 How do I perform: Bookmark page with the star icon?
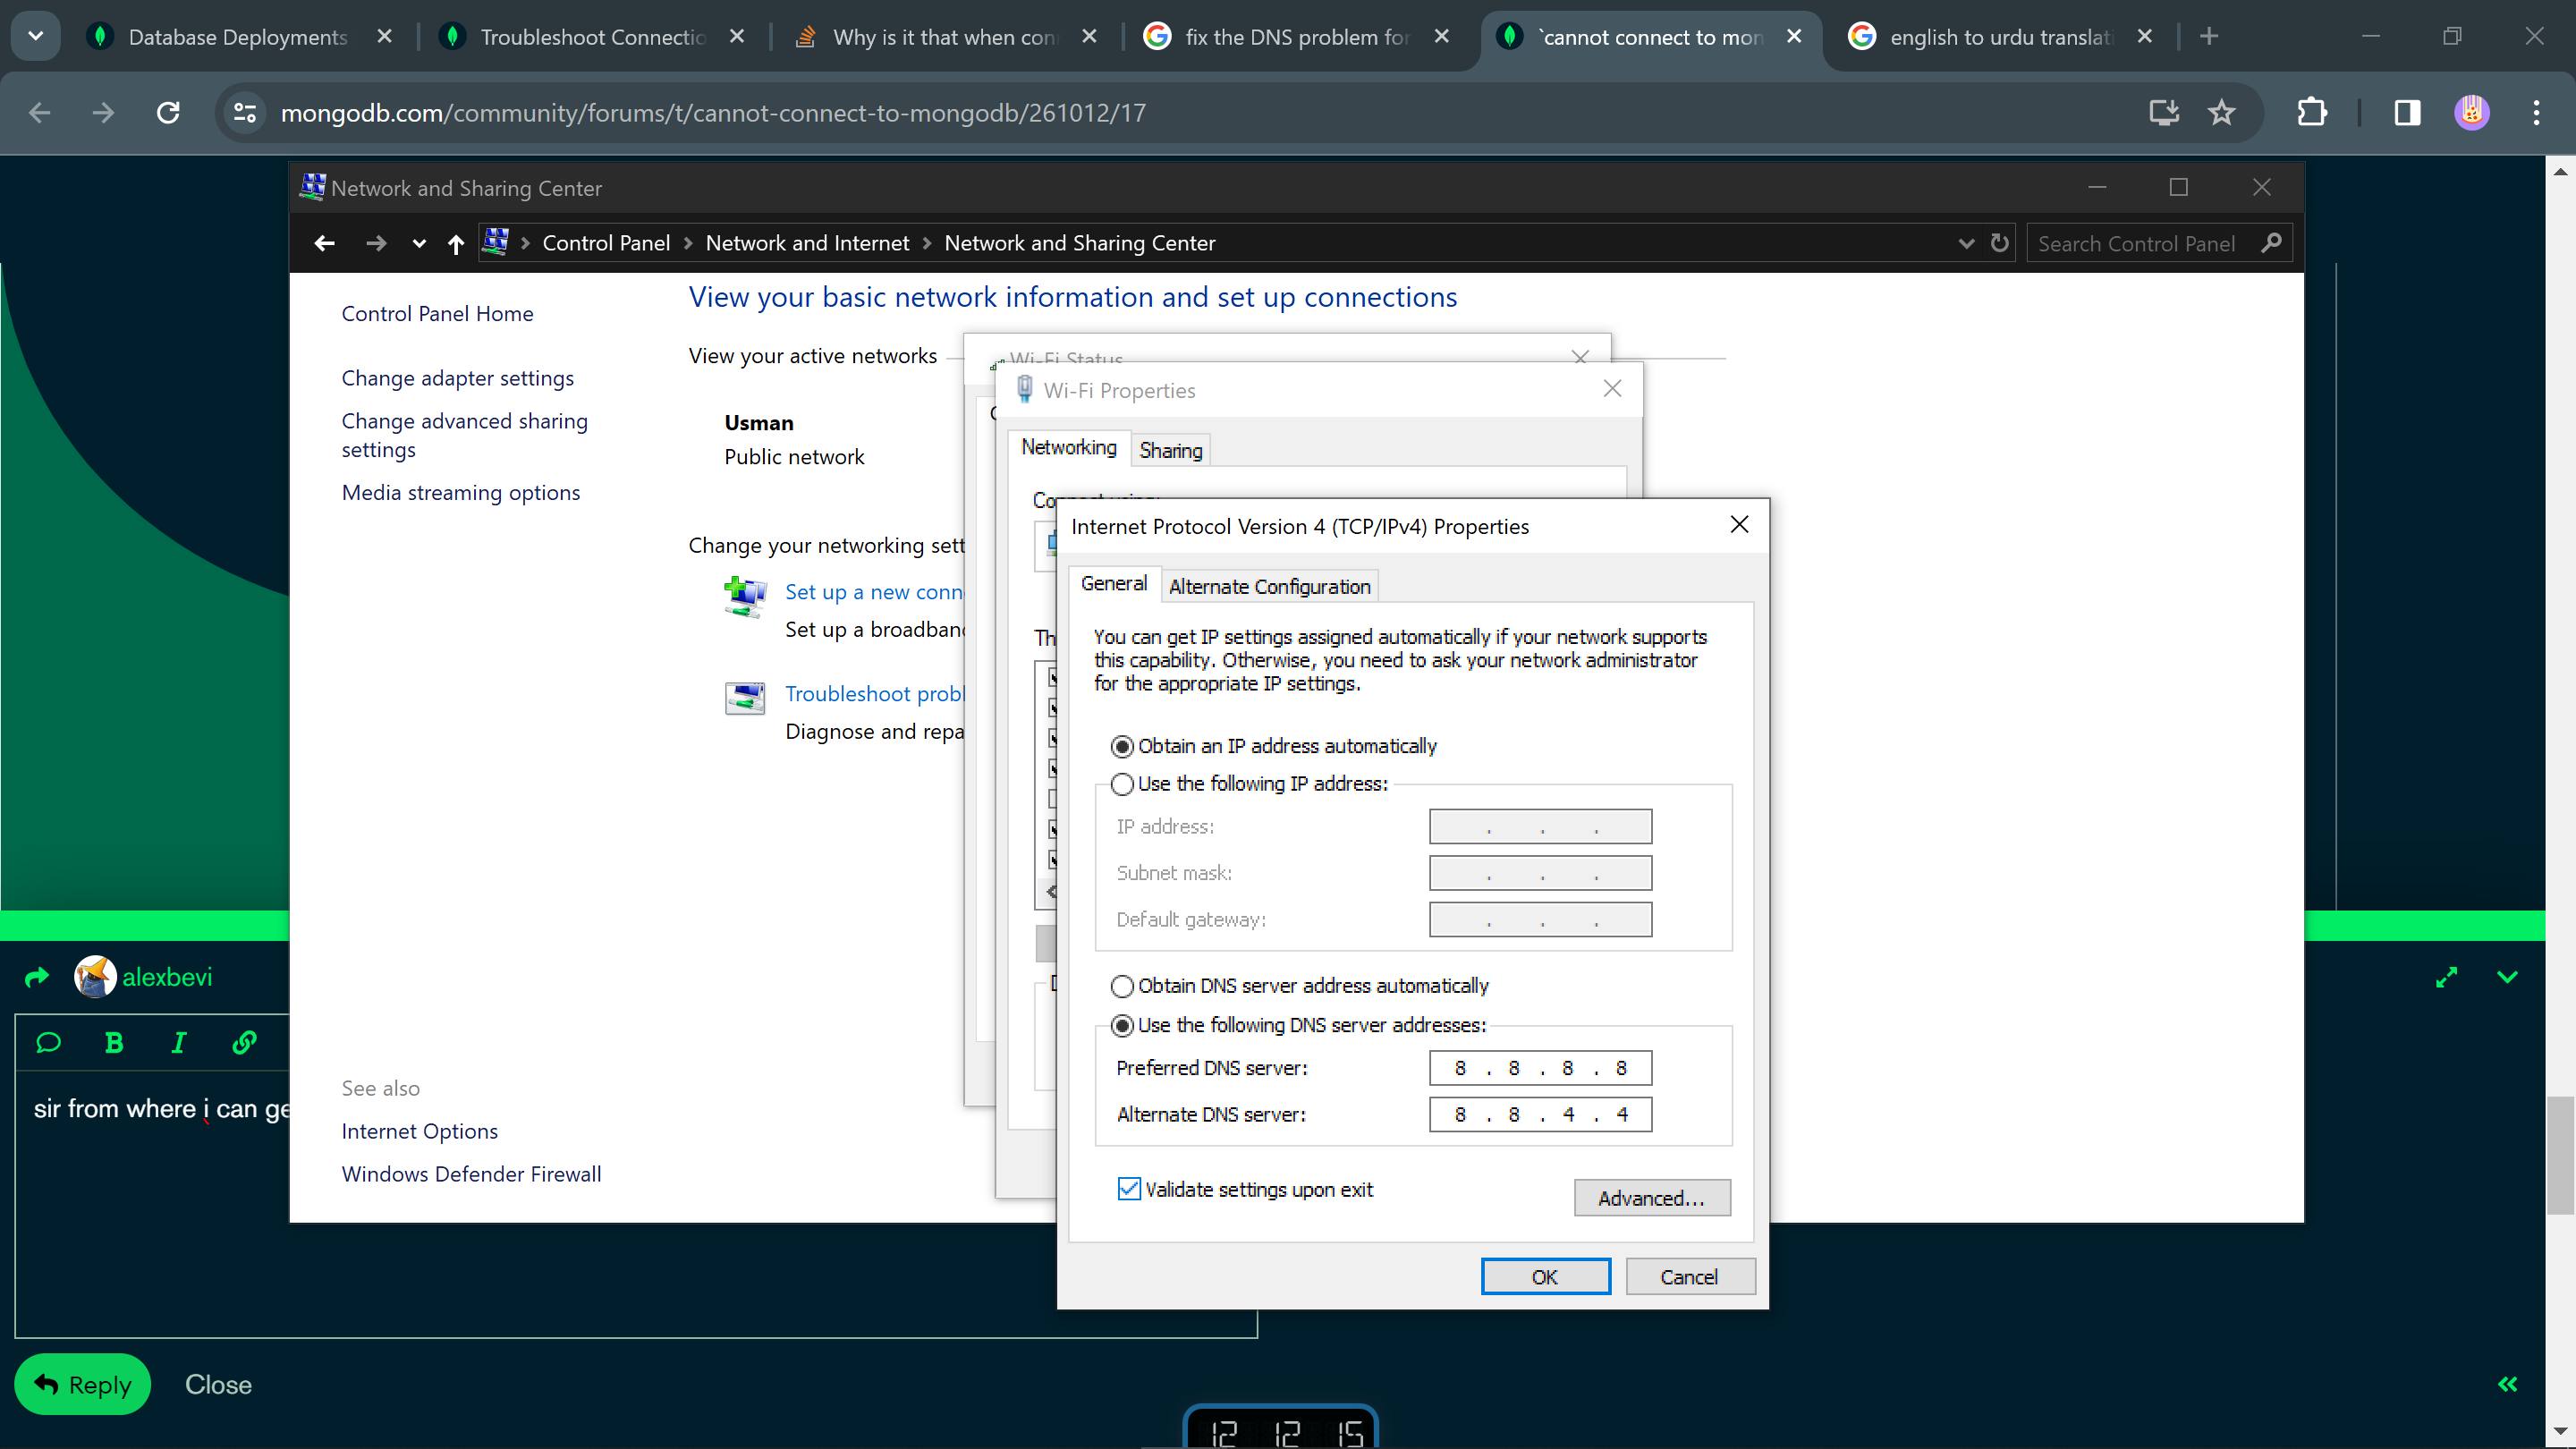[2221, 112]
